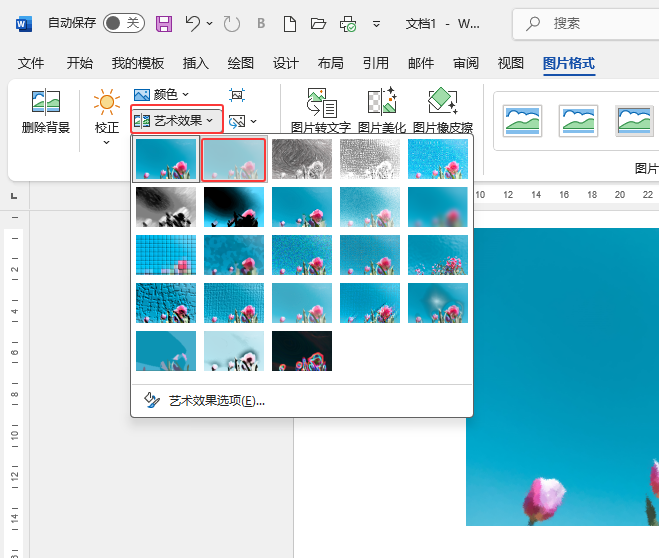Save document with purple floppy icon
The height and width of the screenshot is (558, 659).
pos(164,24)
